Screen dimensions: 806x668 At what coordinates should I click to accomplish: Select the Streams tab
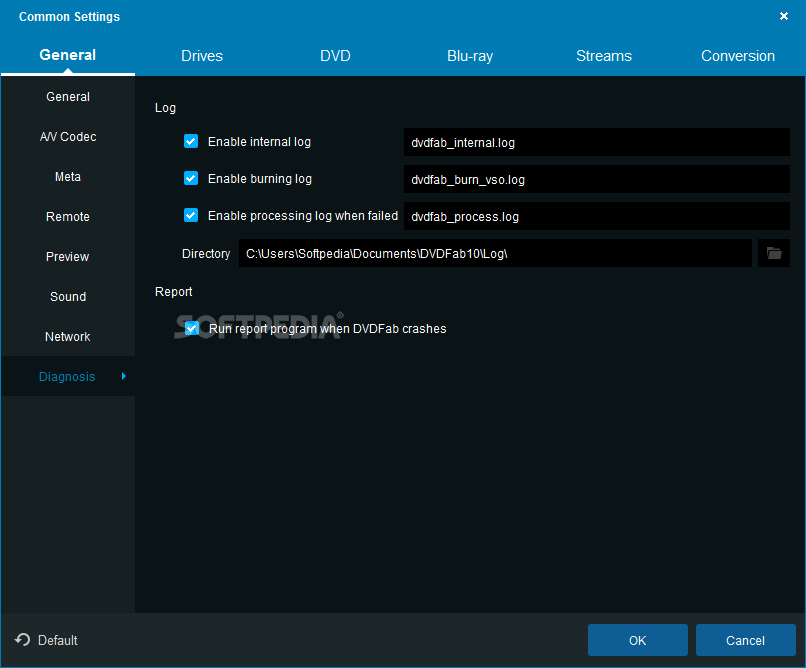point(604,55)
